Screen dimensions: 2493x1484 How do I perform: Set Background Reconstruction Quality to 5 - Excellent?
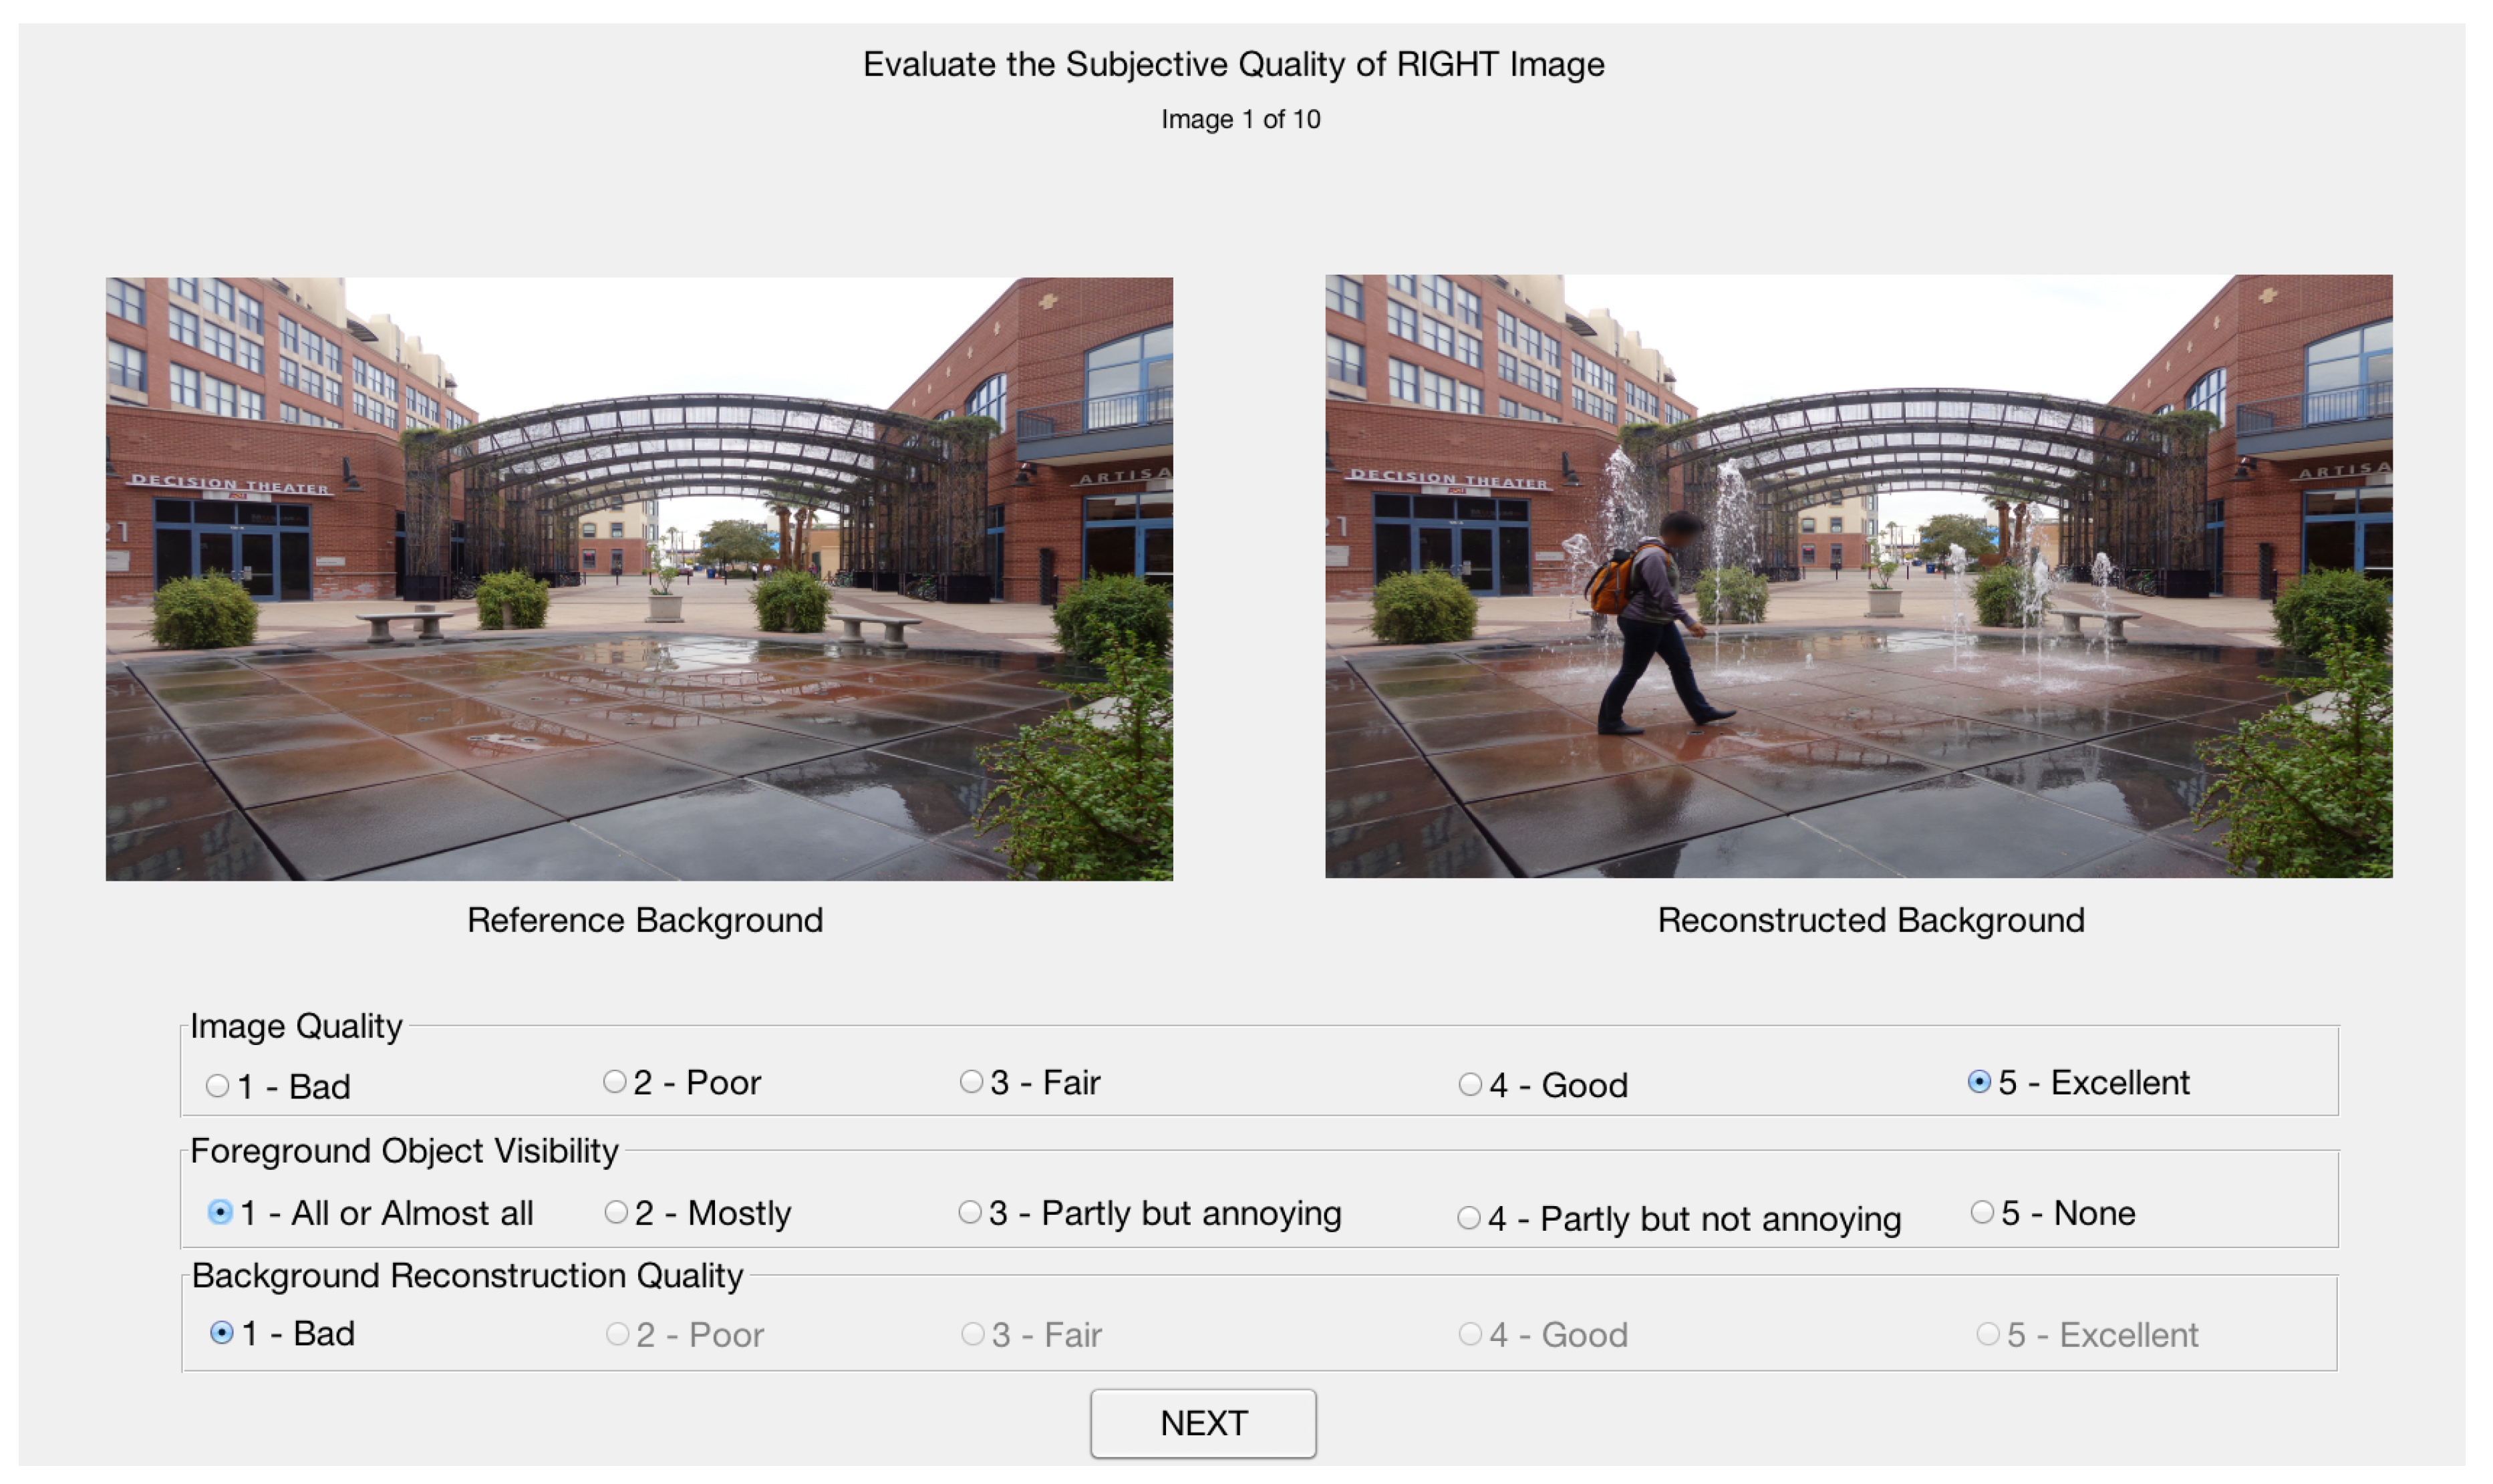(1987, 1334)
